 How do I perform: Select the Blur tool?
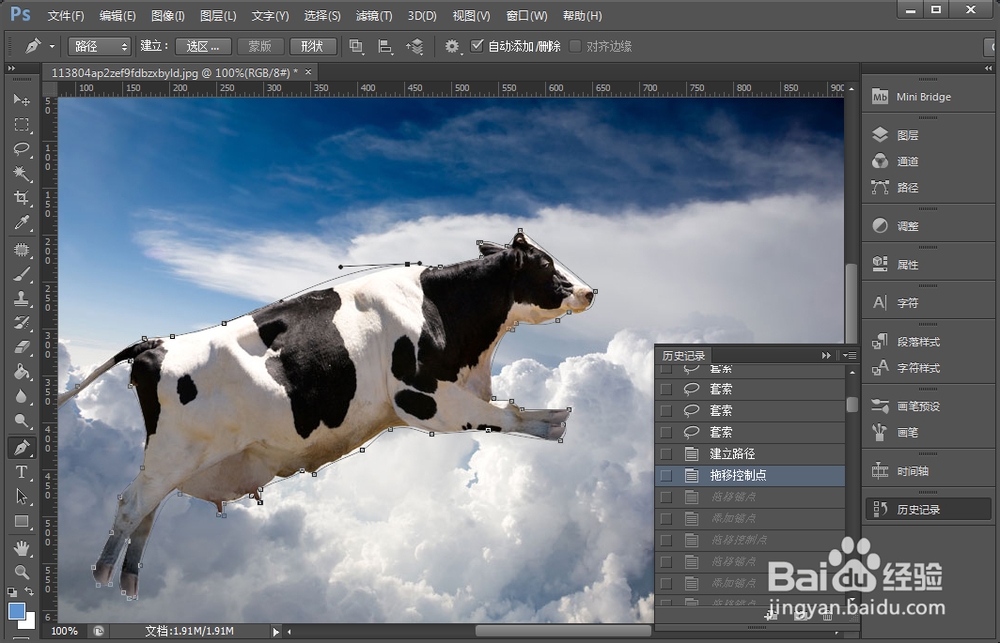22,395
